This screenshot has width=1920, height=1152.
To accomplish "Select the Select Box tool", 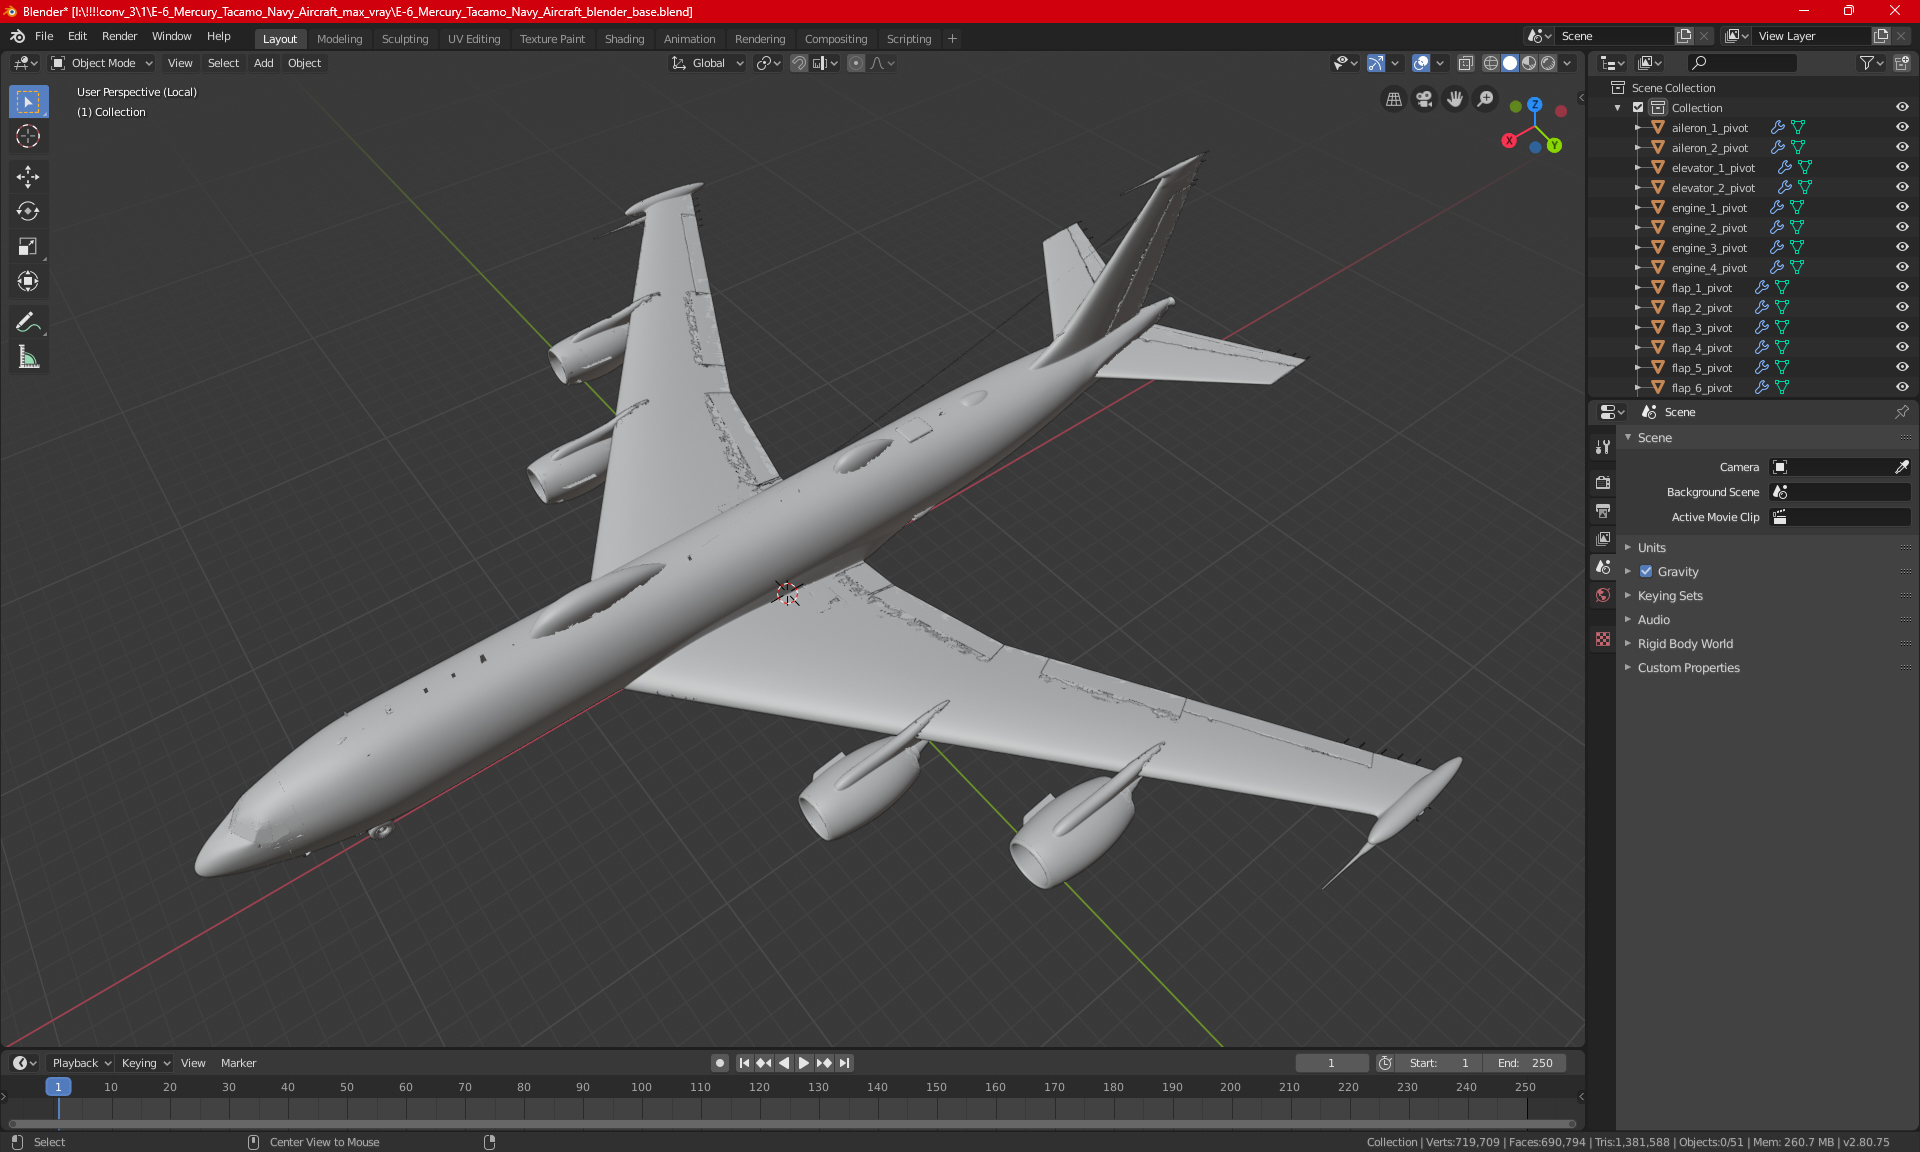I will pyautogui.click(x=28, y=102).
